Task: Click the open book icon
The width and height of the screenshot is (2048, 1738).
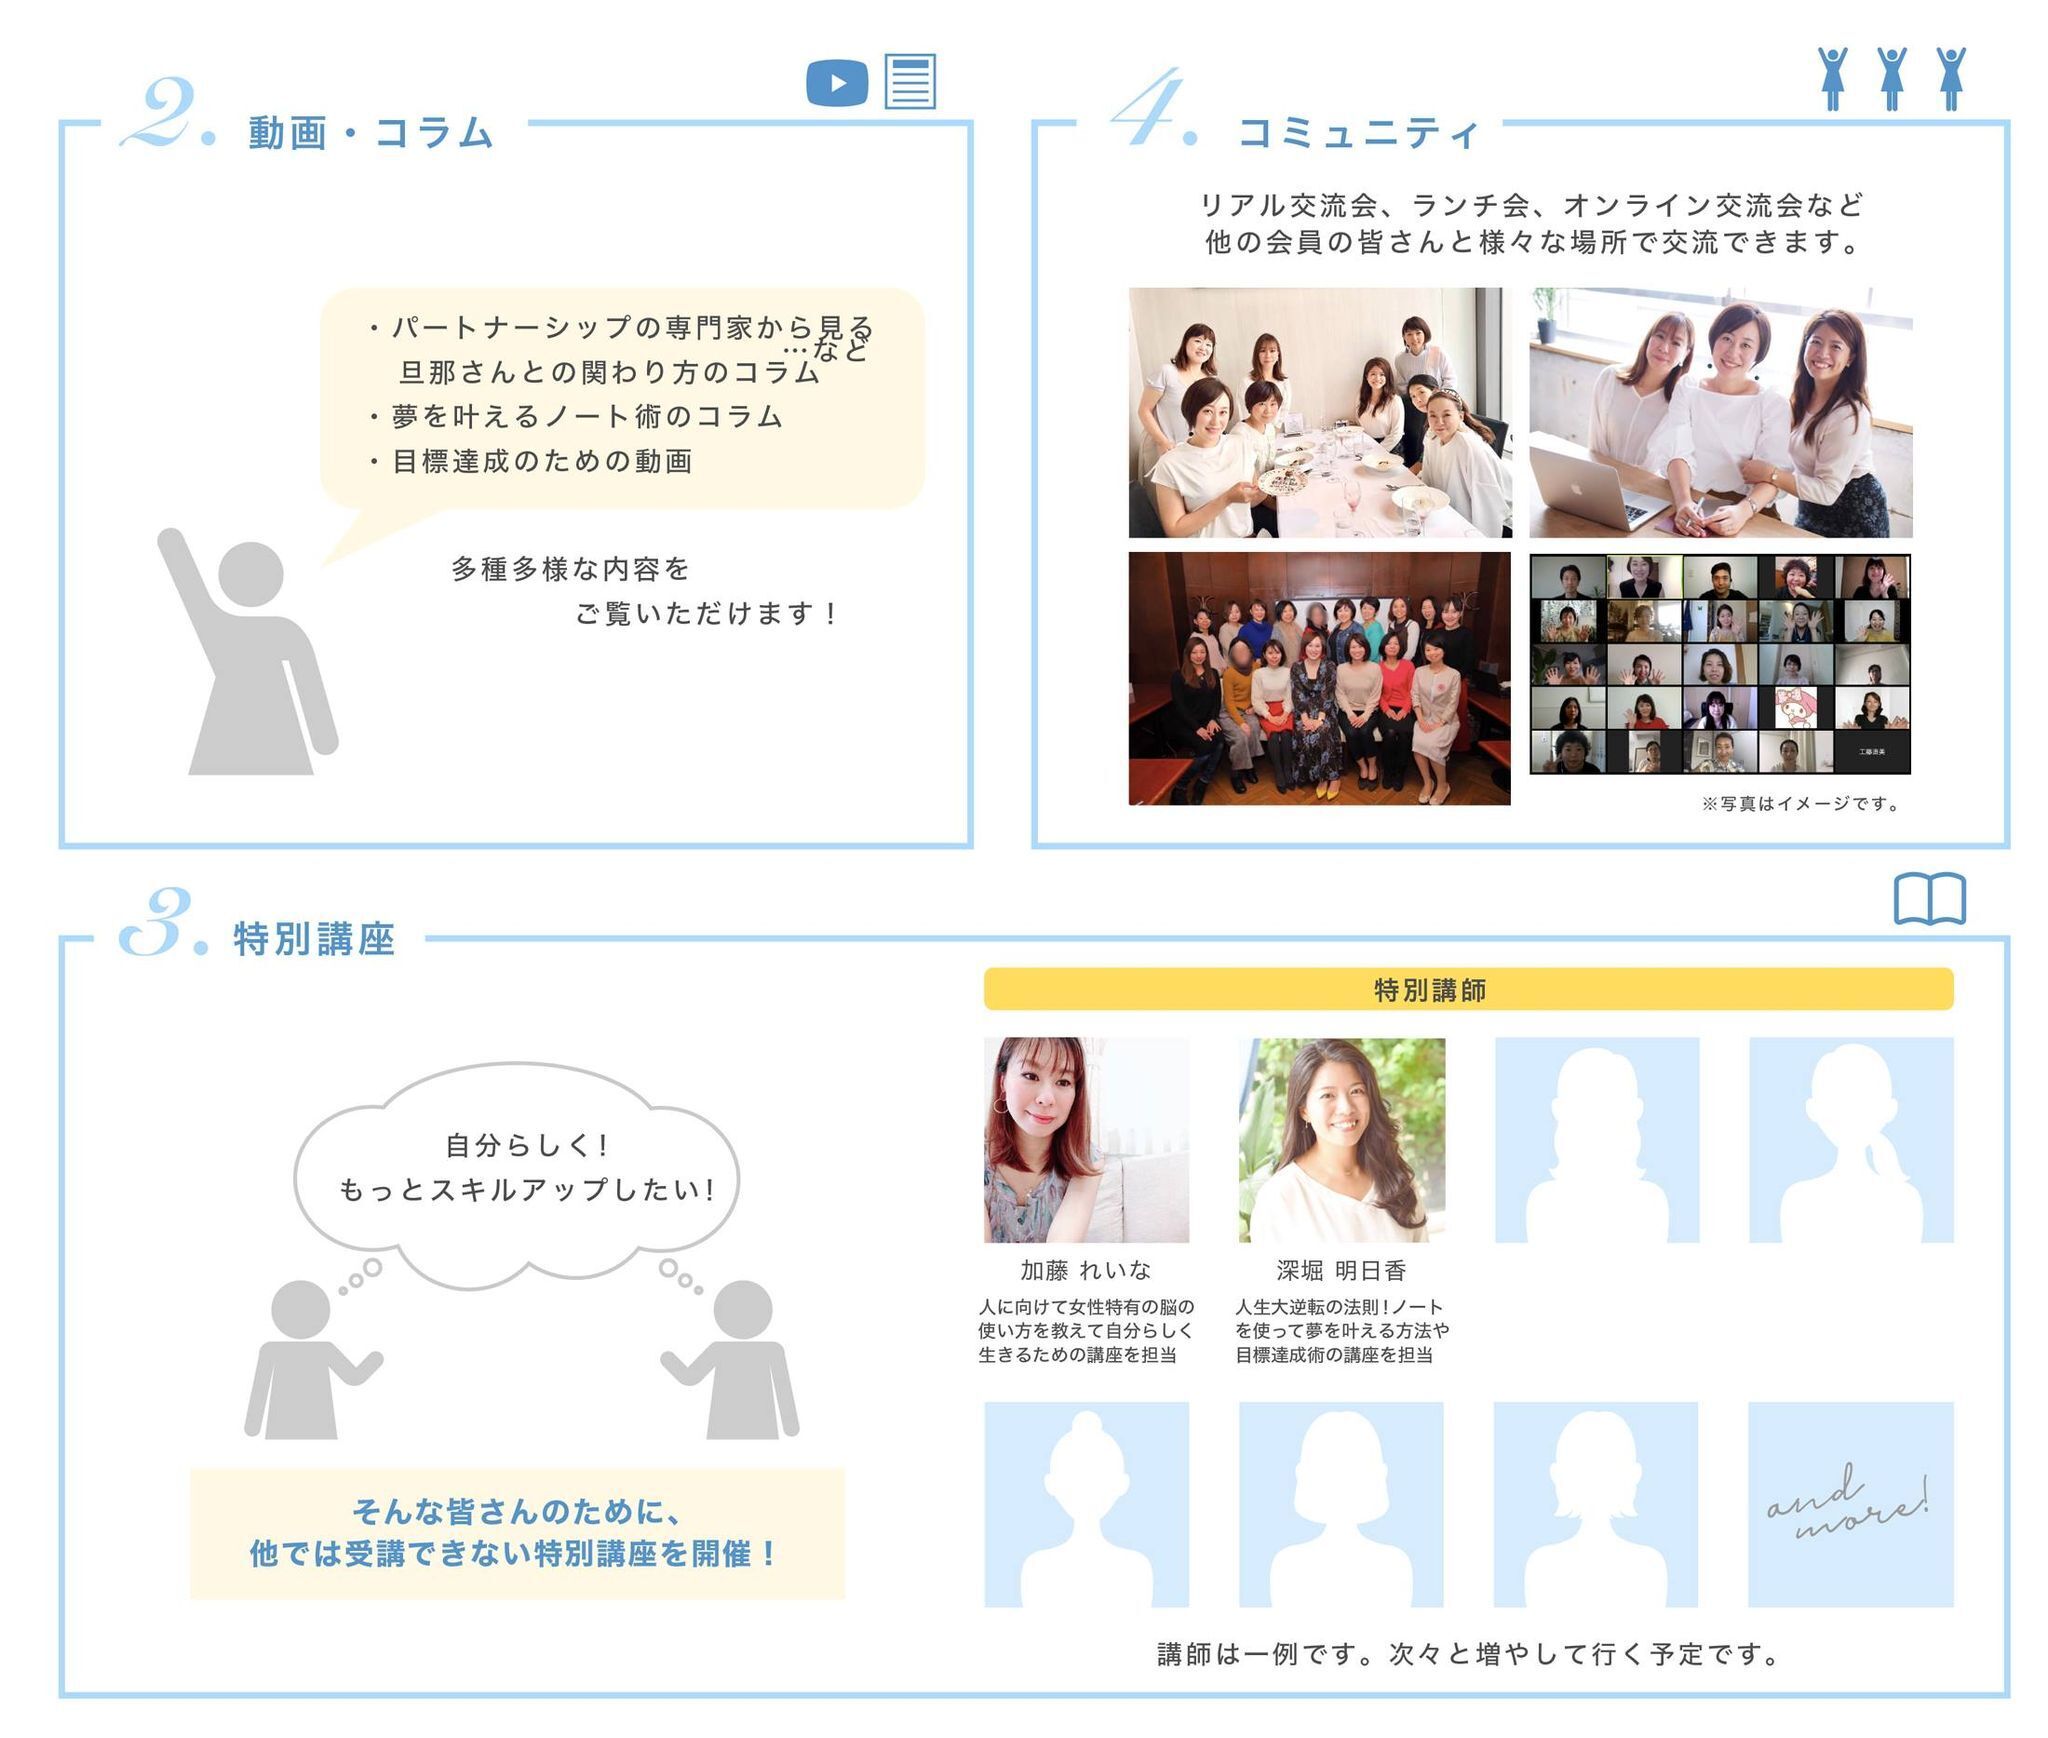Action: point(1929,899)
